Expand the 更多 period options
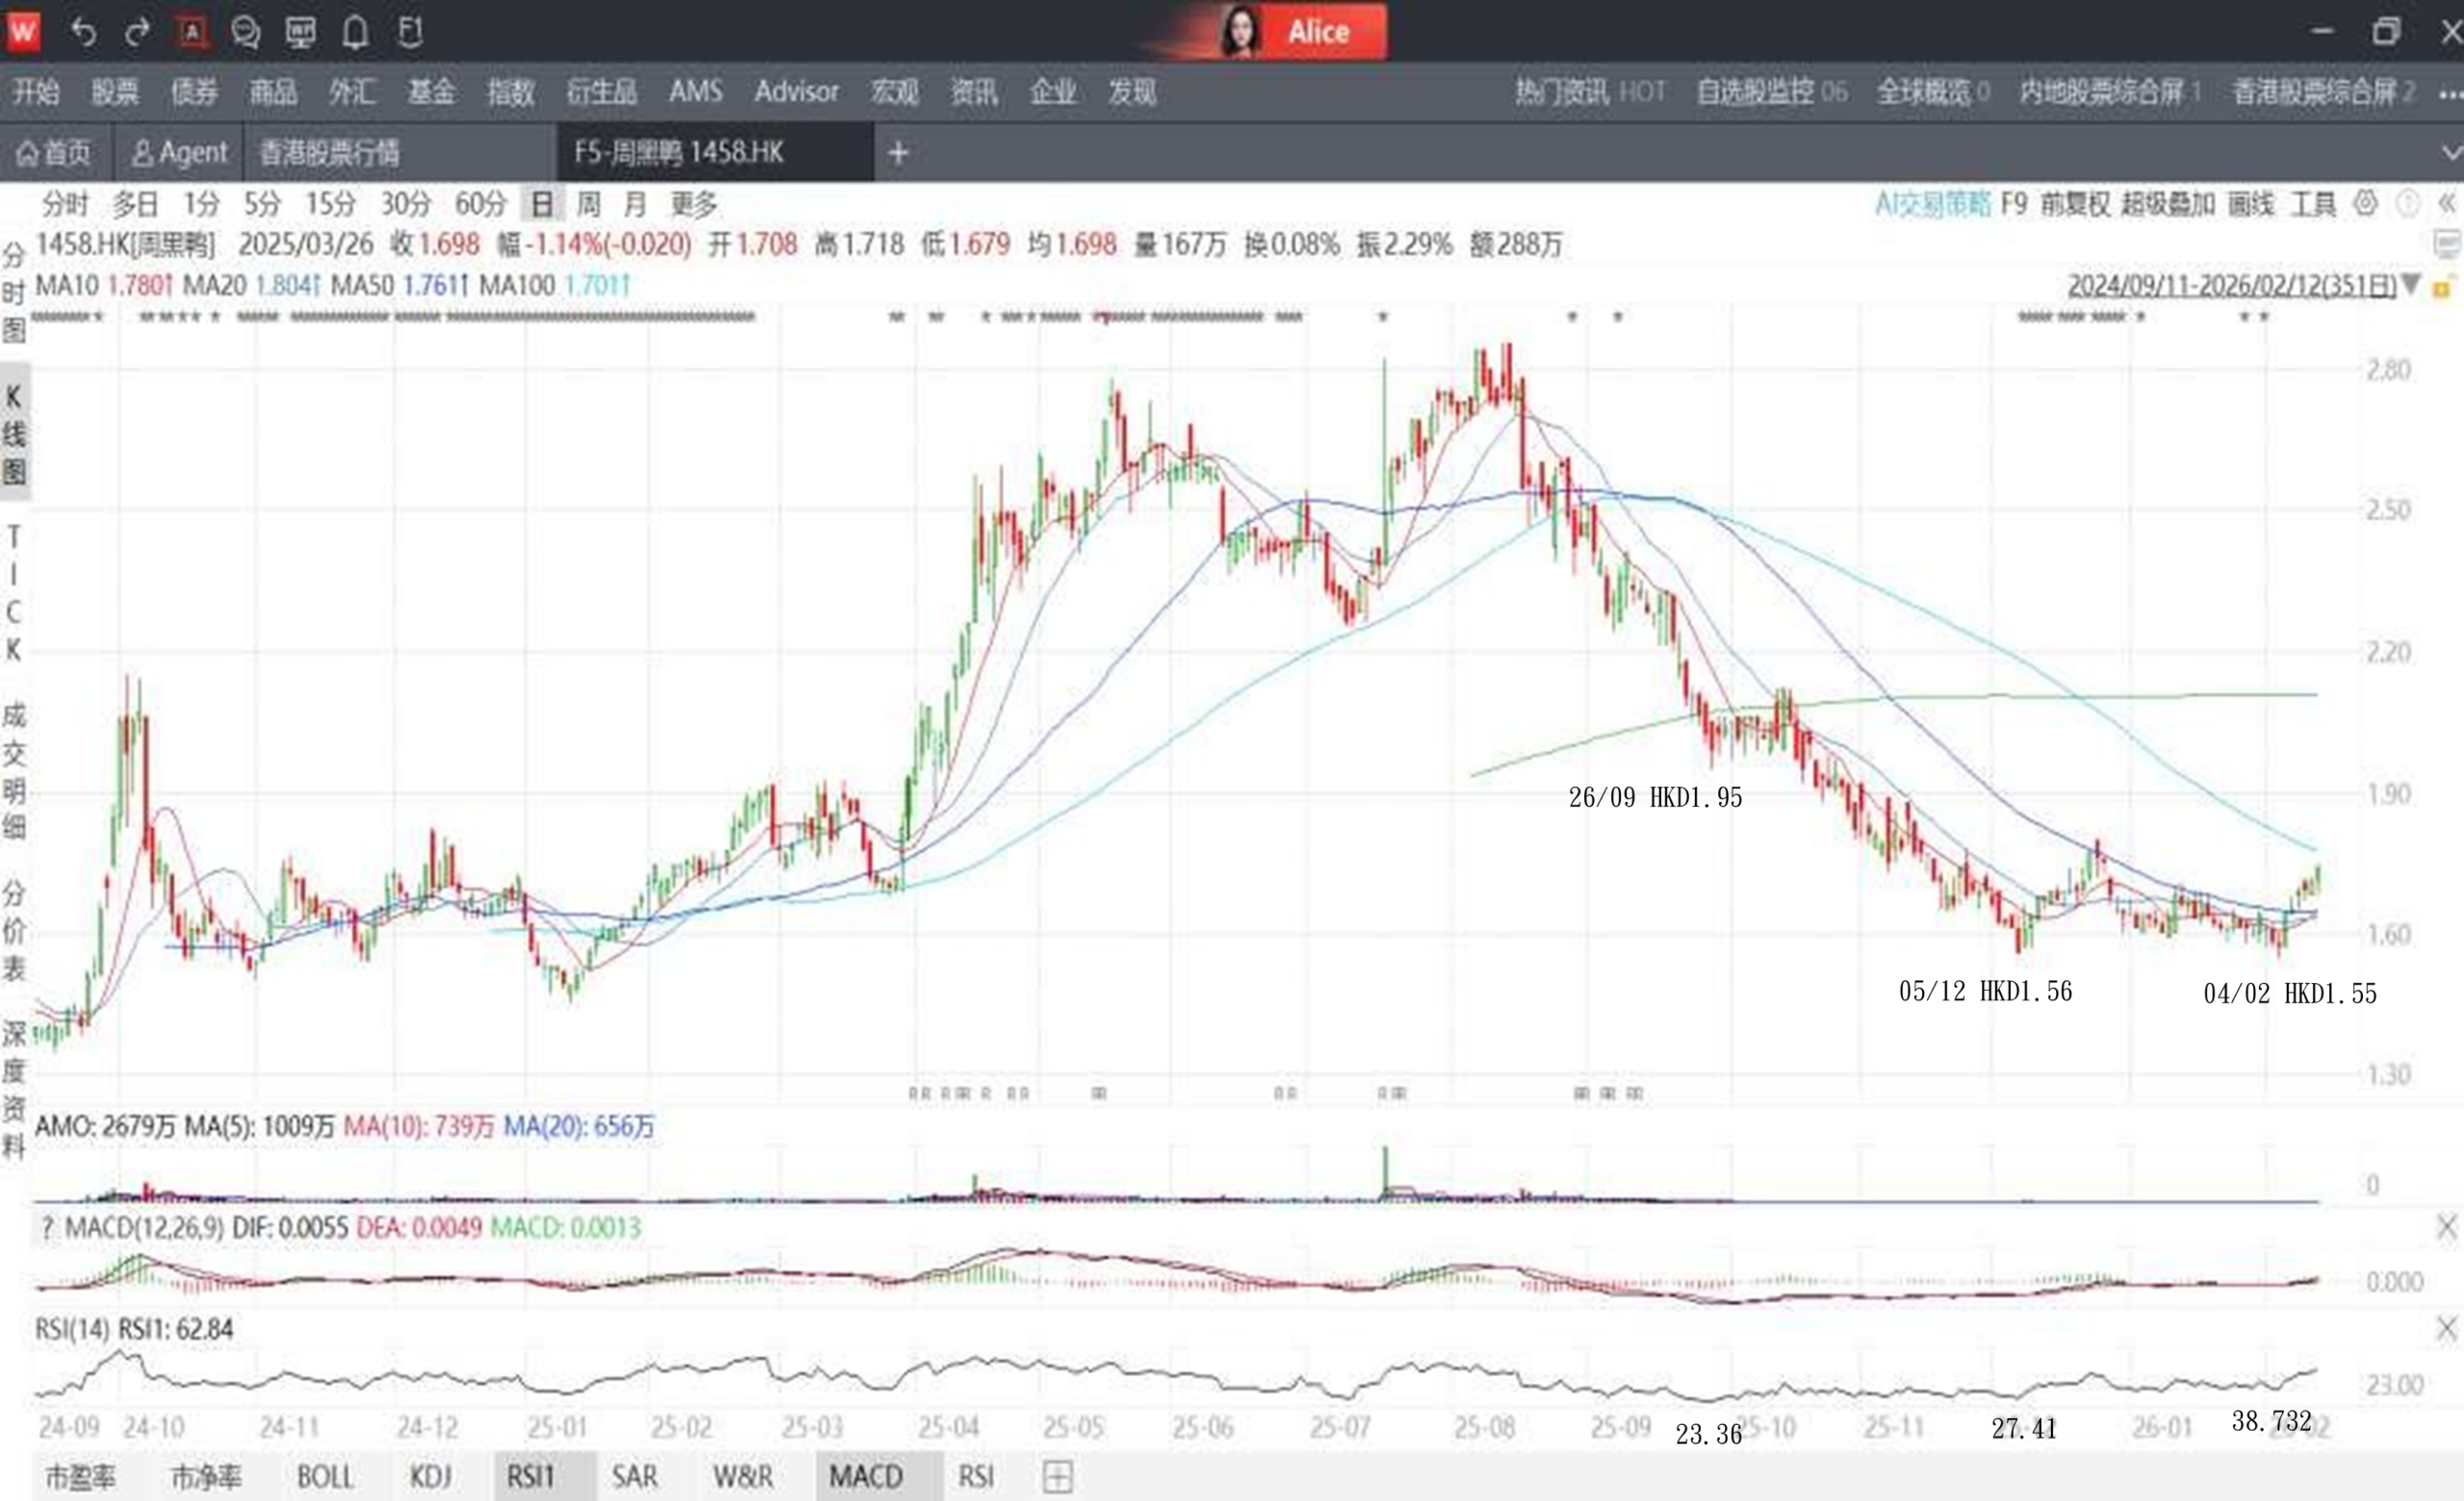Screen dimensions: 2464x1501 point(693,204)
